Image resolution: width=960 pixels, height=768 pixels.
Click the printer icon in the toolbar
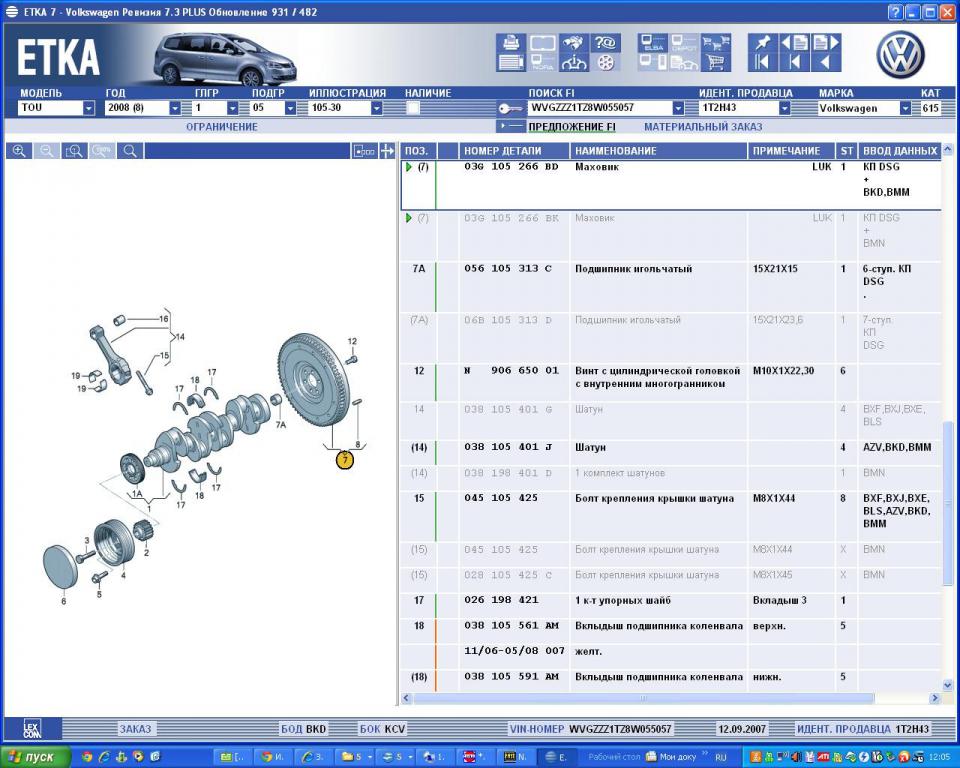point(511,43)
